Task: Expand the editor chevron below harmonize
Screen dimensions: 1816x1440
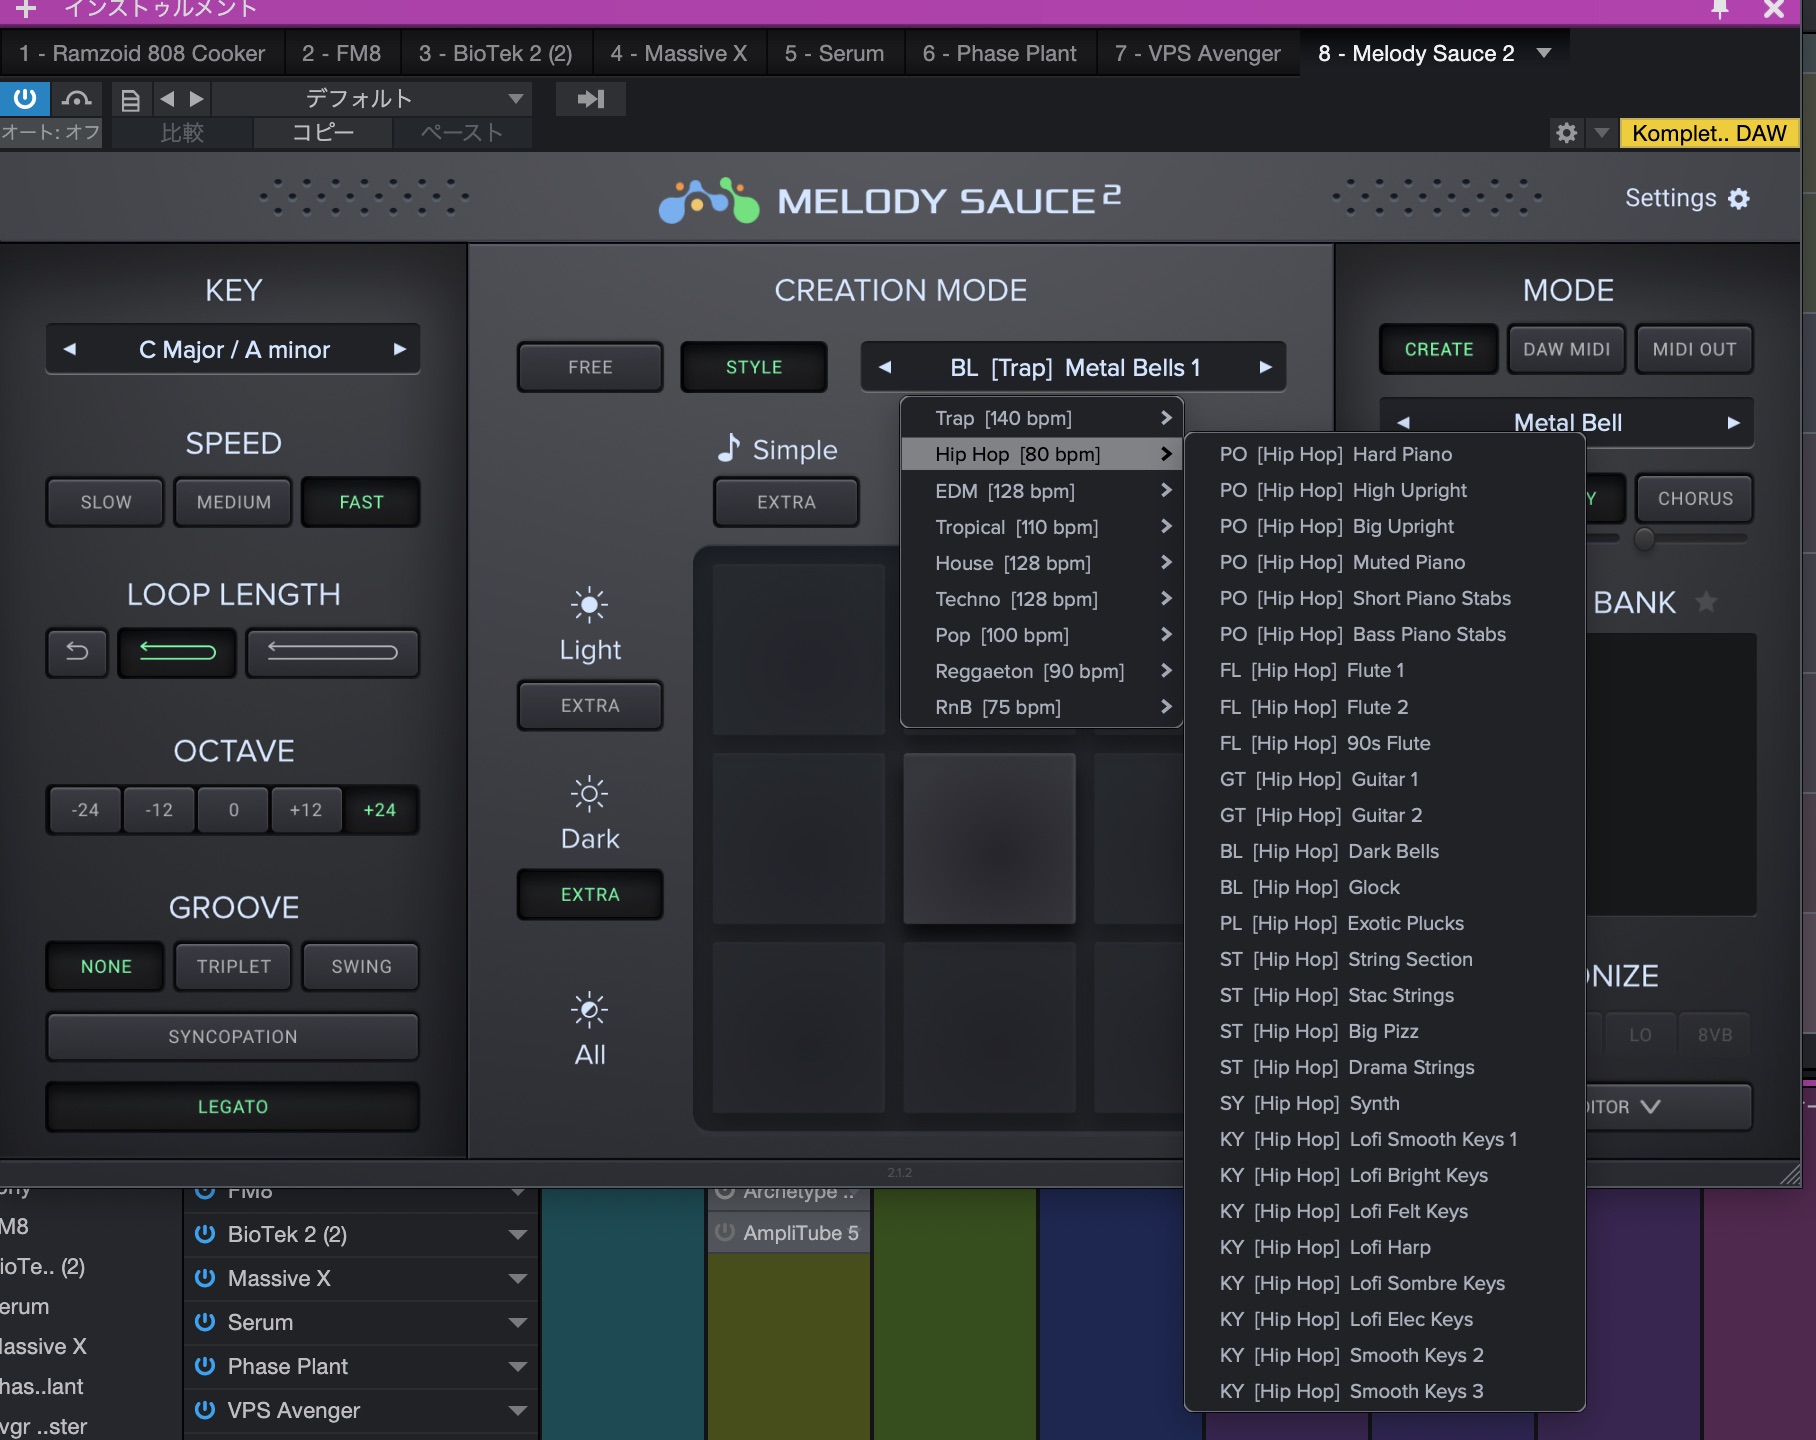Action: point(1650,1106)
